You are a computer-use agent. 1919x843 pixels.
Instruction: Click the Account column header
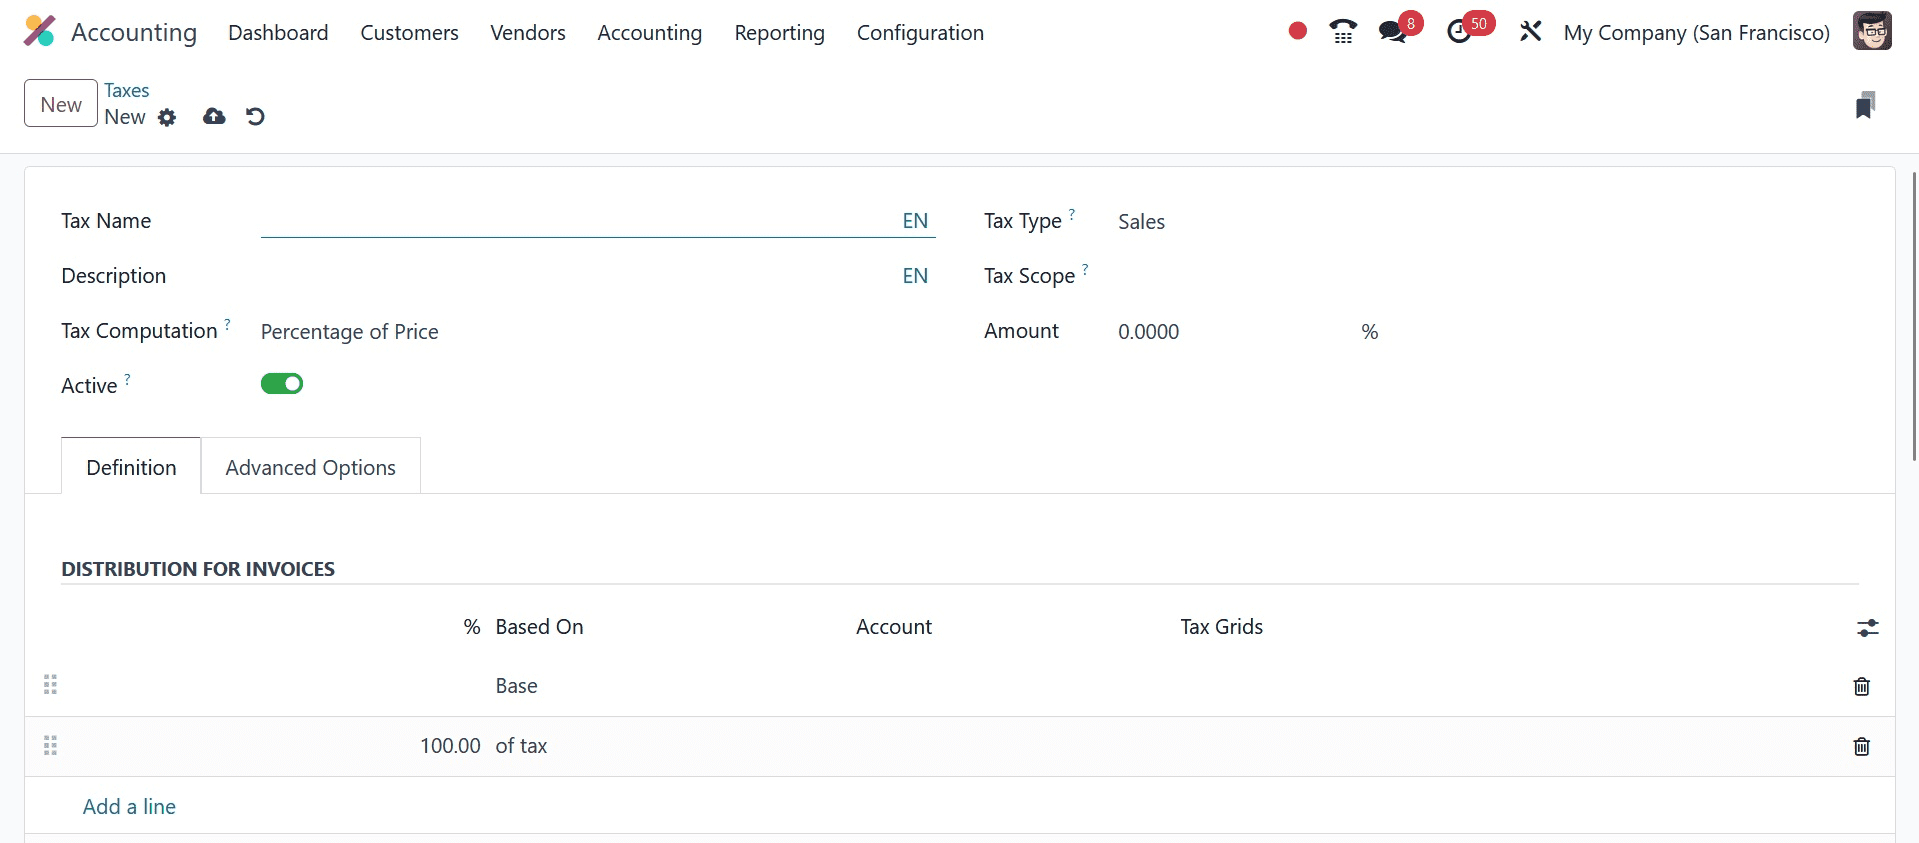pos(894,627)
